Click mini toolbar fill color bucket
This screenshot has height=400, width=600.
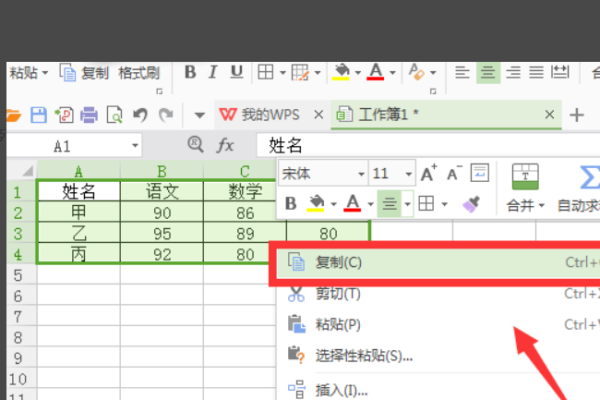(x=315, y=203)
